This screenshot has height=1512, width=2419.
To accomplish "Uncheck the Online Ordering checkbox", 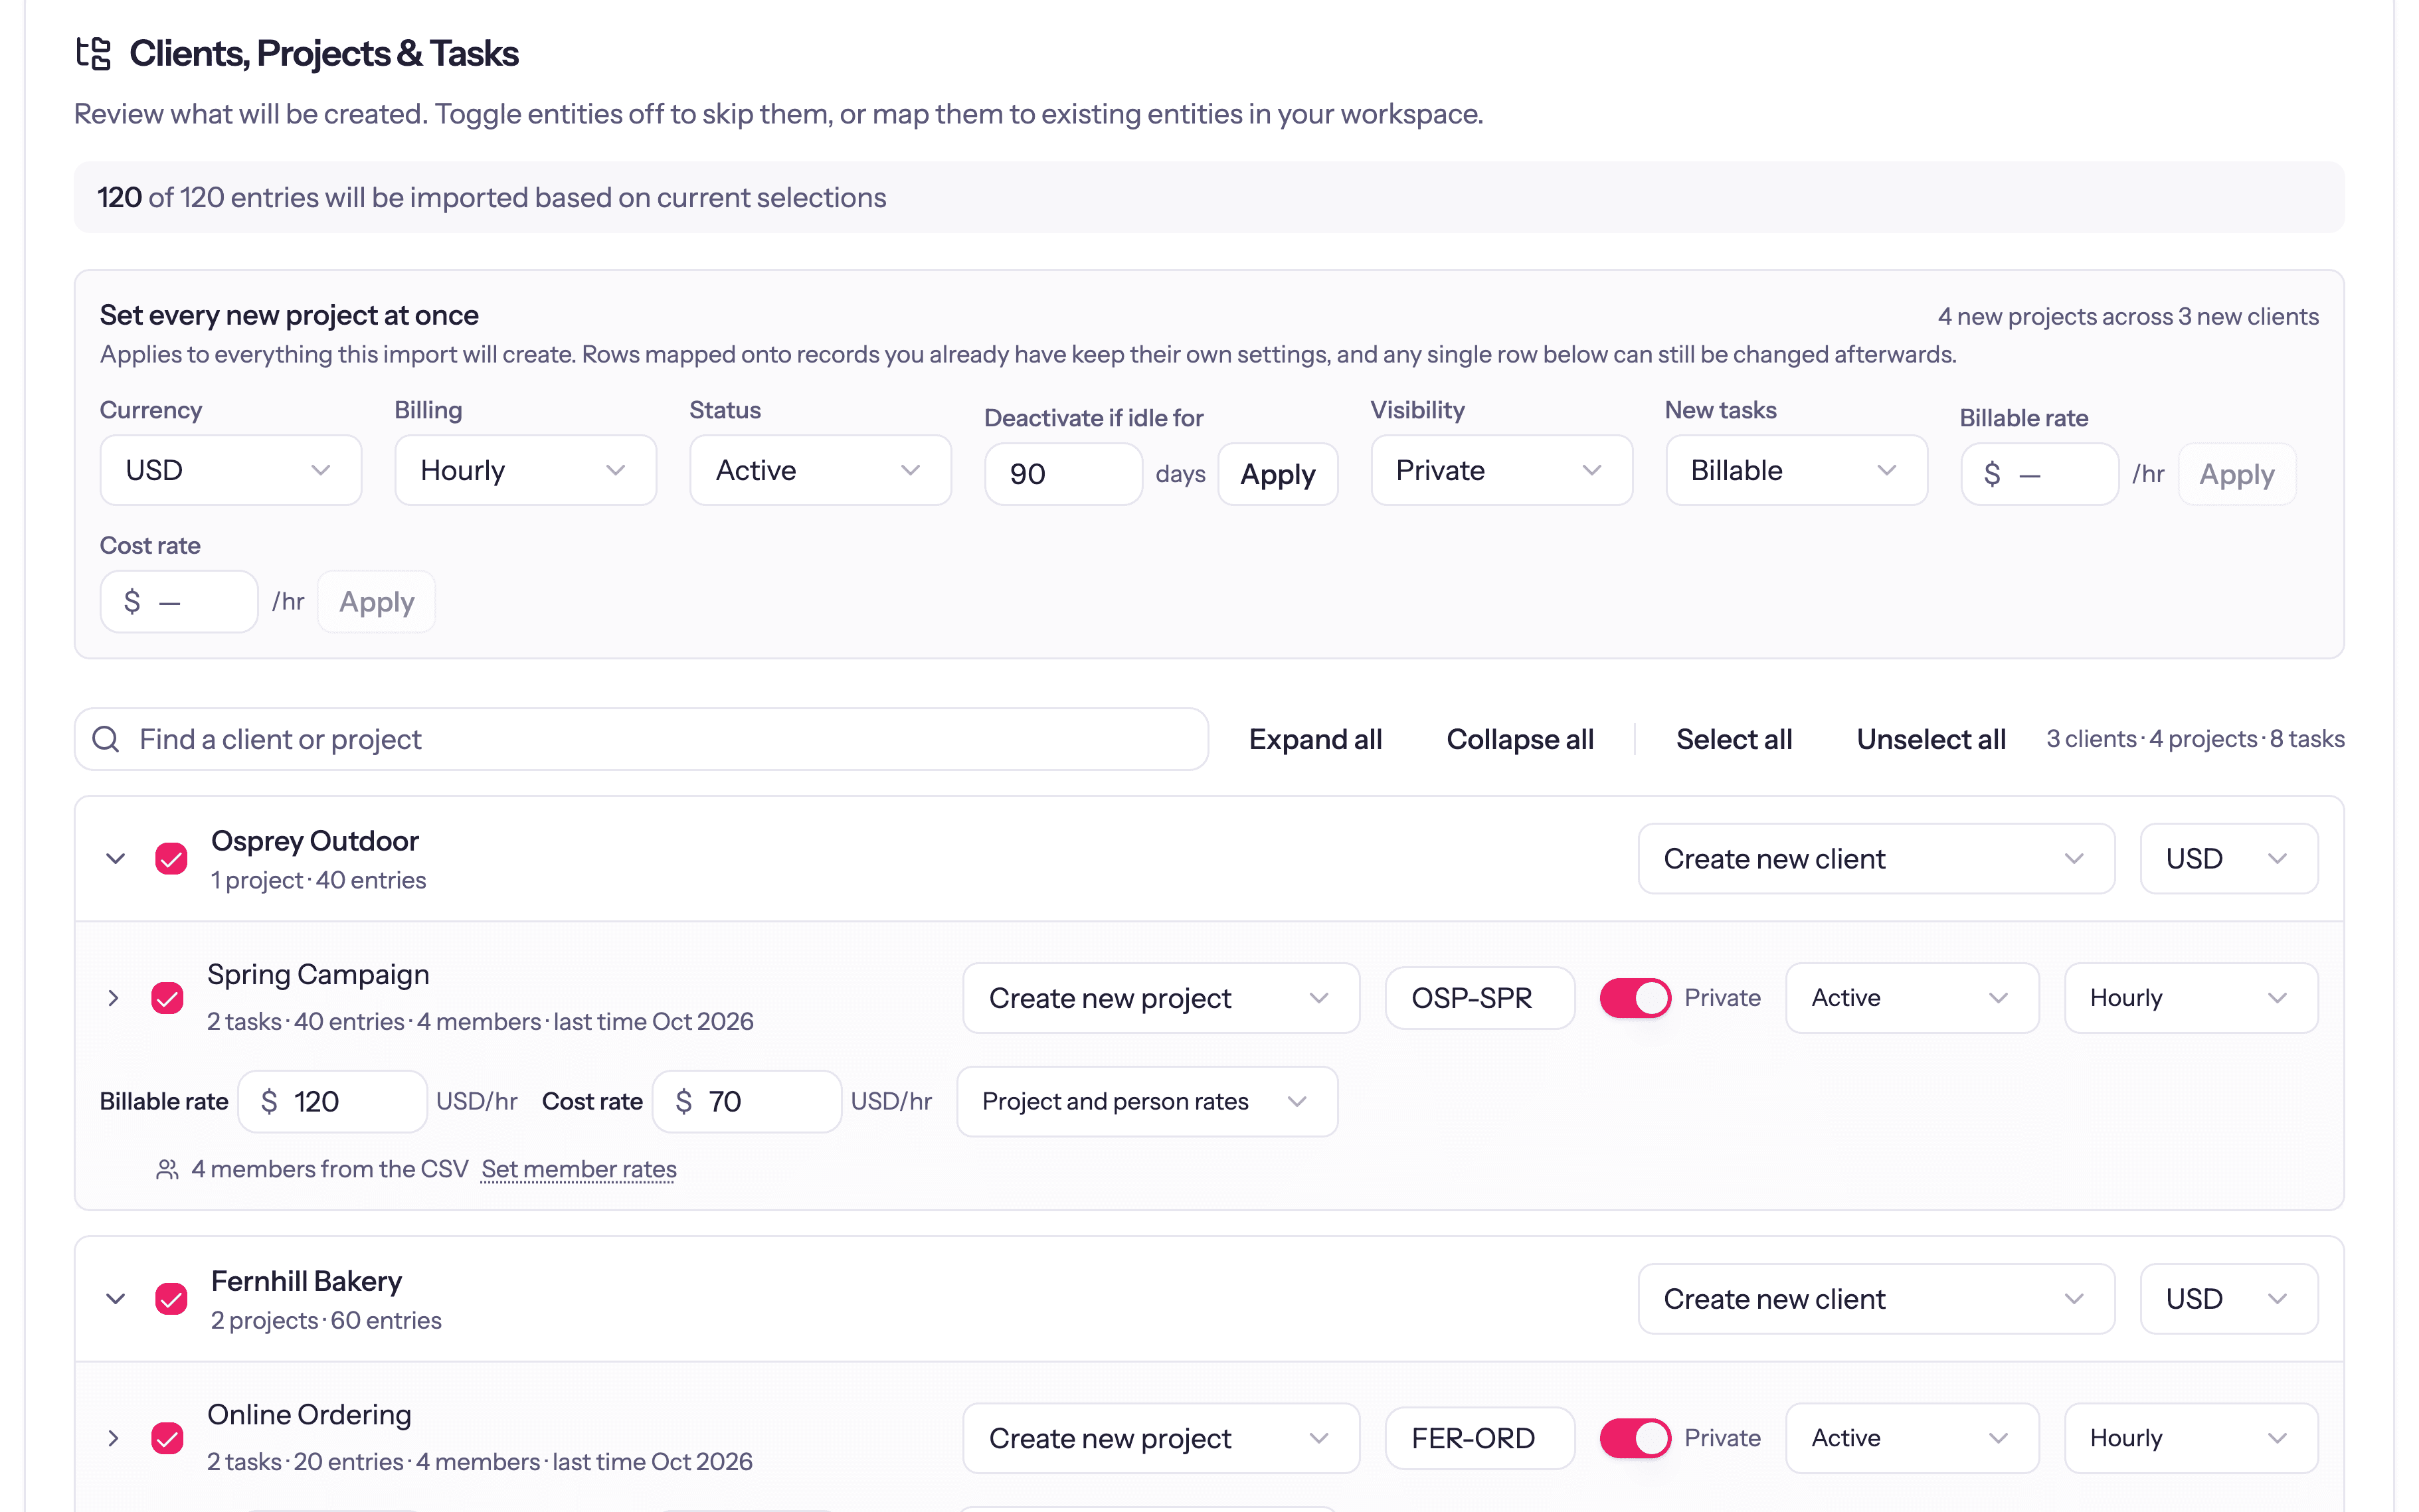I will [x=167, y=1438].
